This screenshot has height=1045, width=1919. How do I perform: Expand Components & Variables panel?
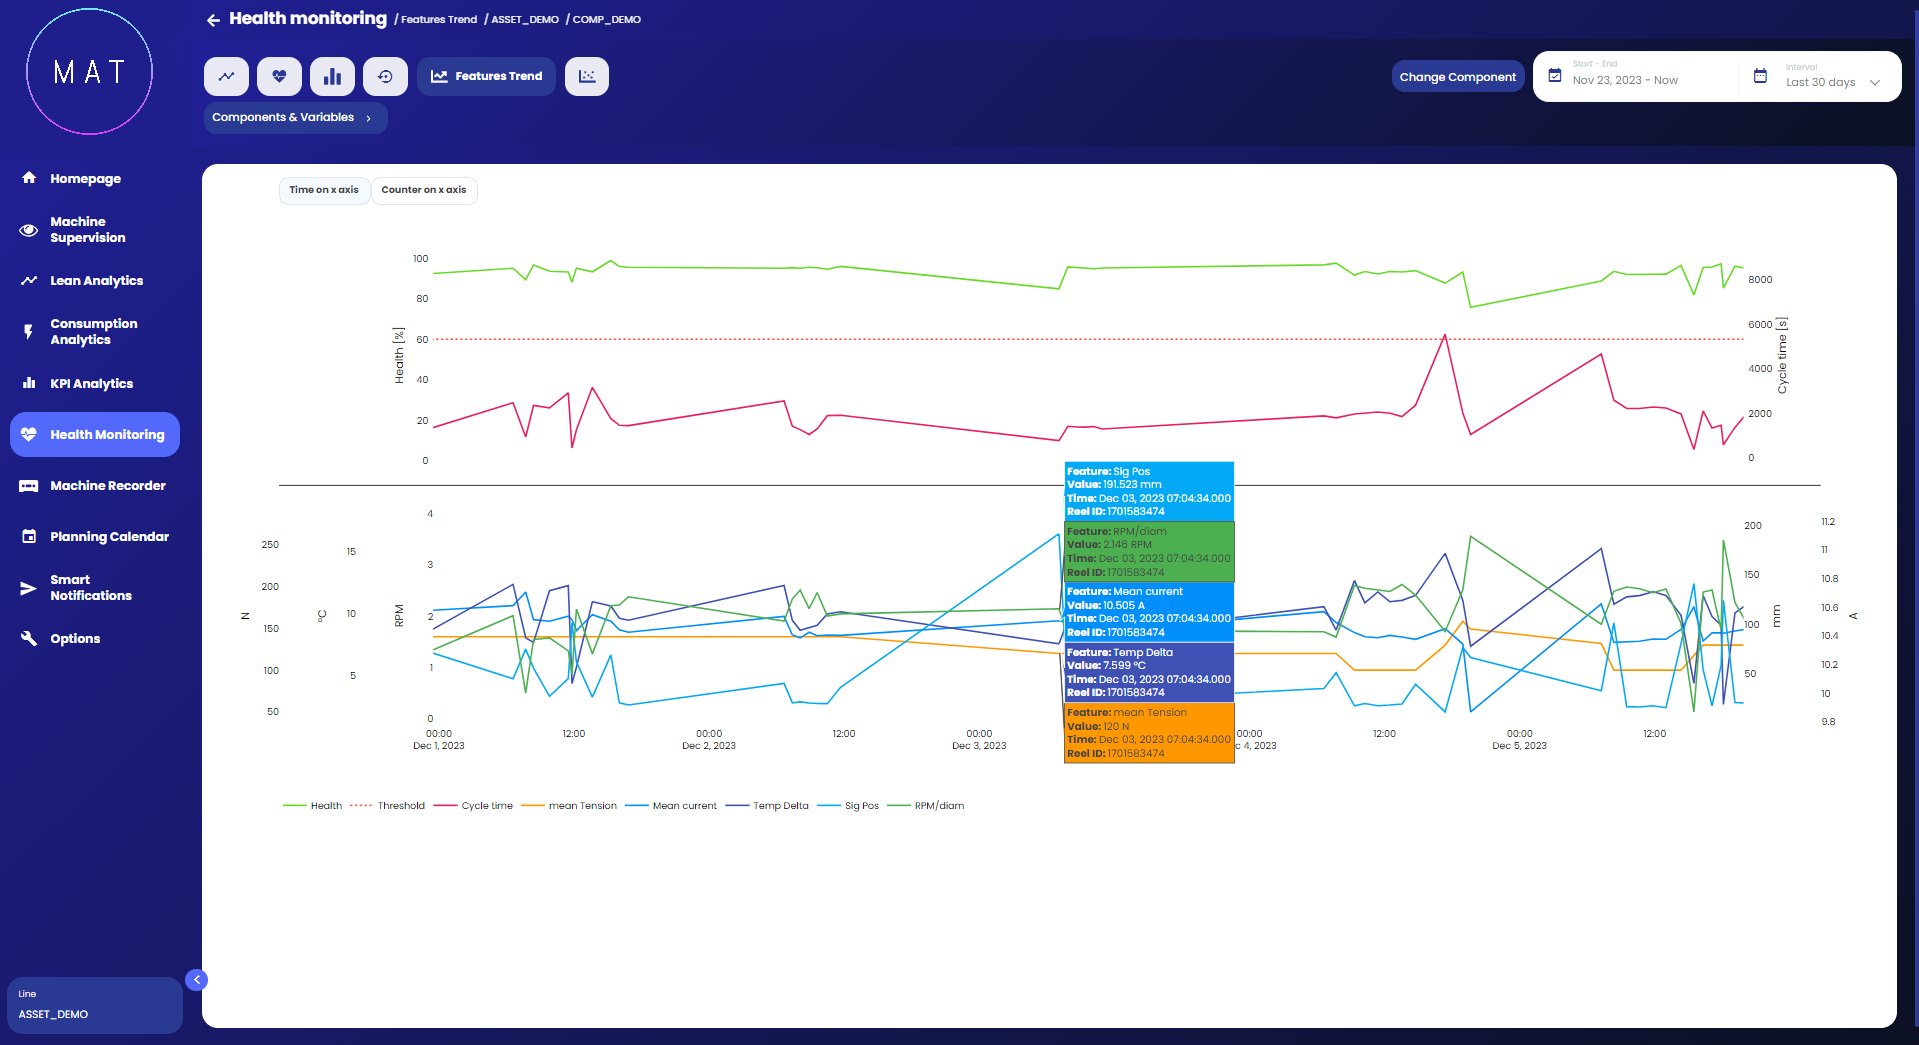click(x=295, y=118)
